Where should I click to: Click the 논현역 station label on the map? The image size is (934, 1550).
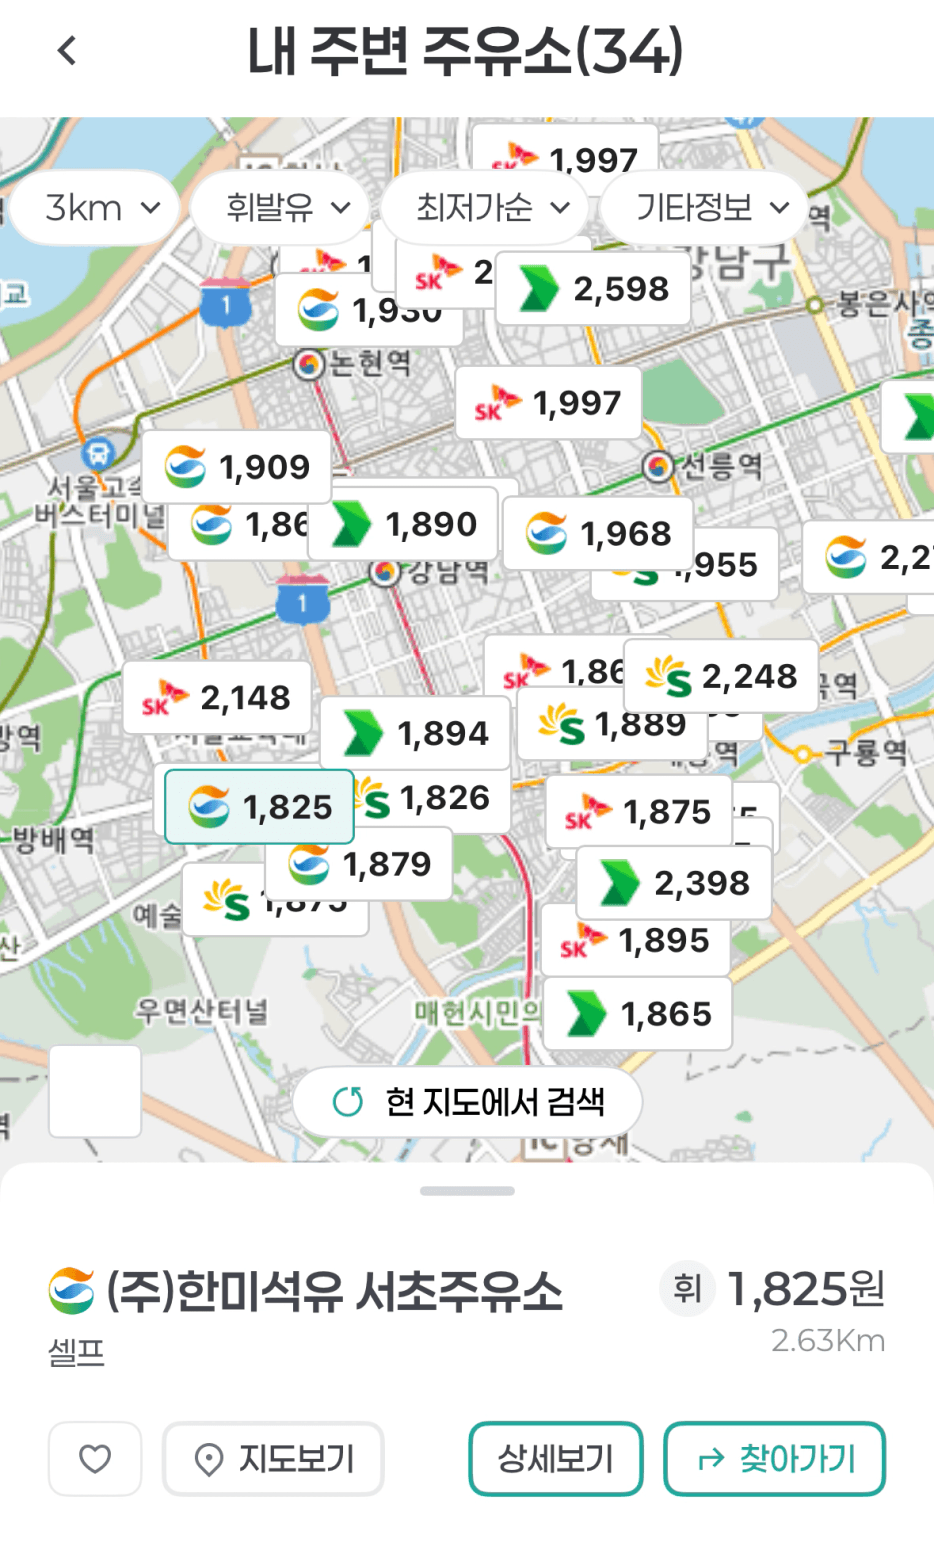click(370, 363)
